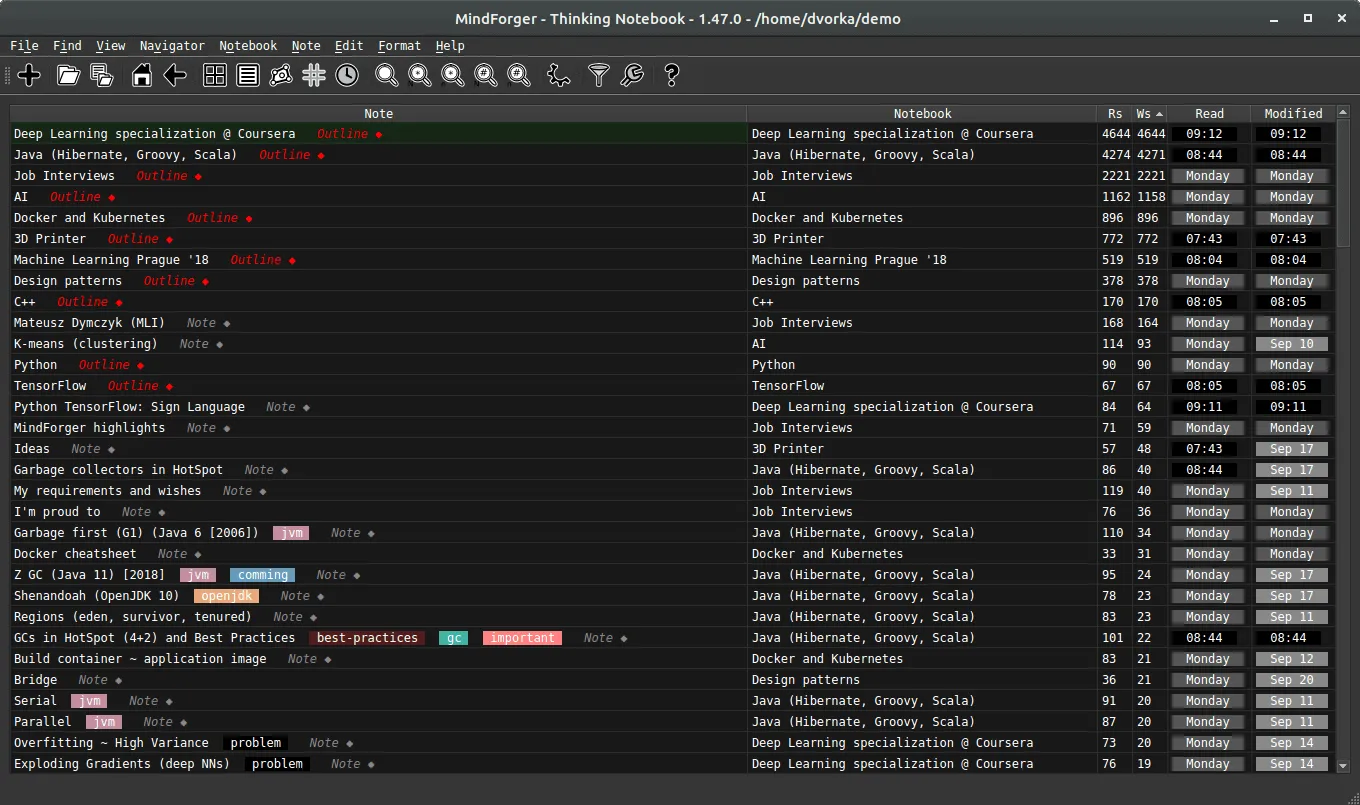The image size is (1360, 805).
Task: Click the funnel scope filter icon
Action: pos(598,75)
